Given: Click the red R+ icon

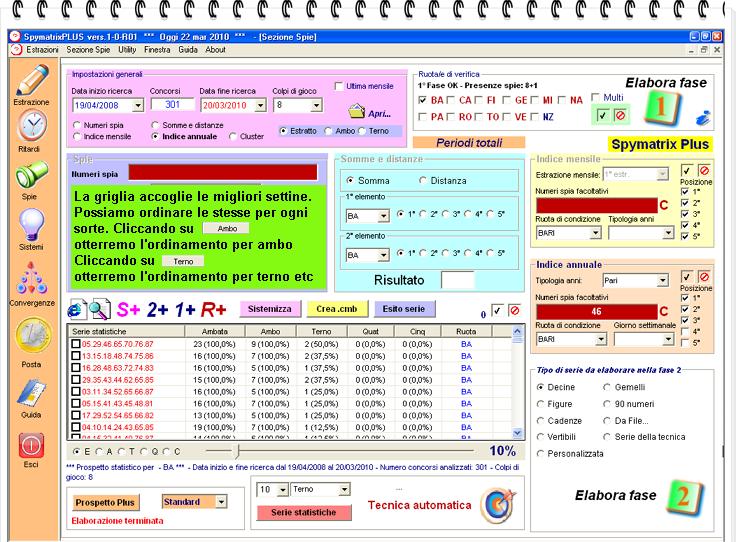Looking at the screenshot, I should point(214,309).
